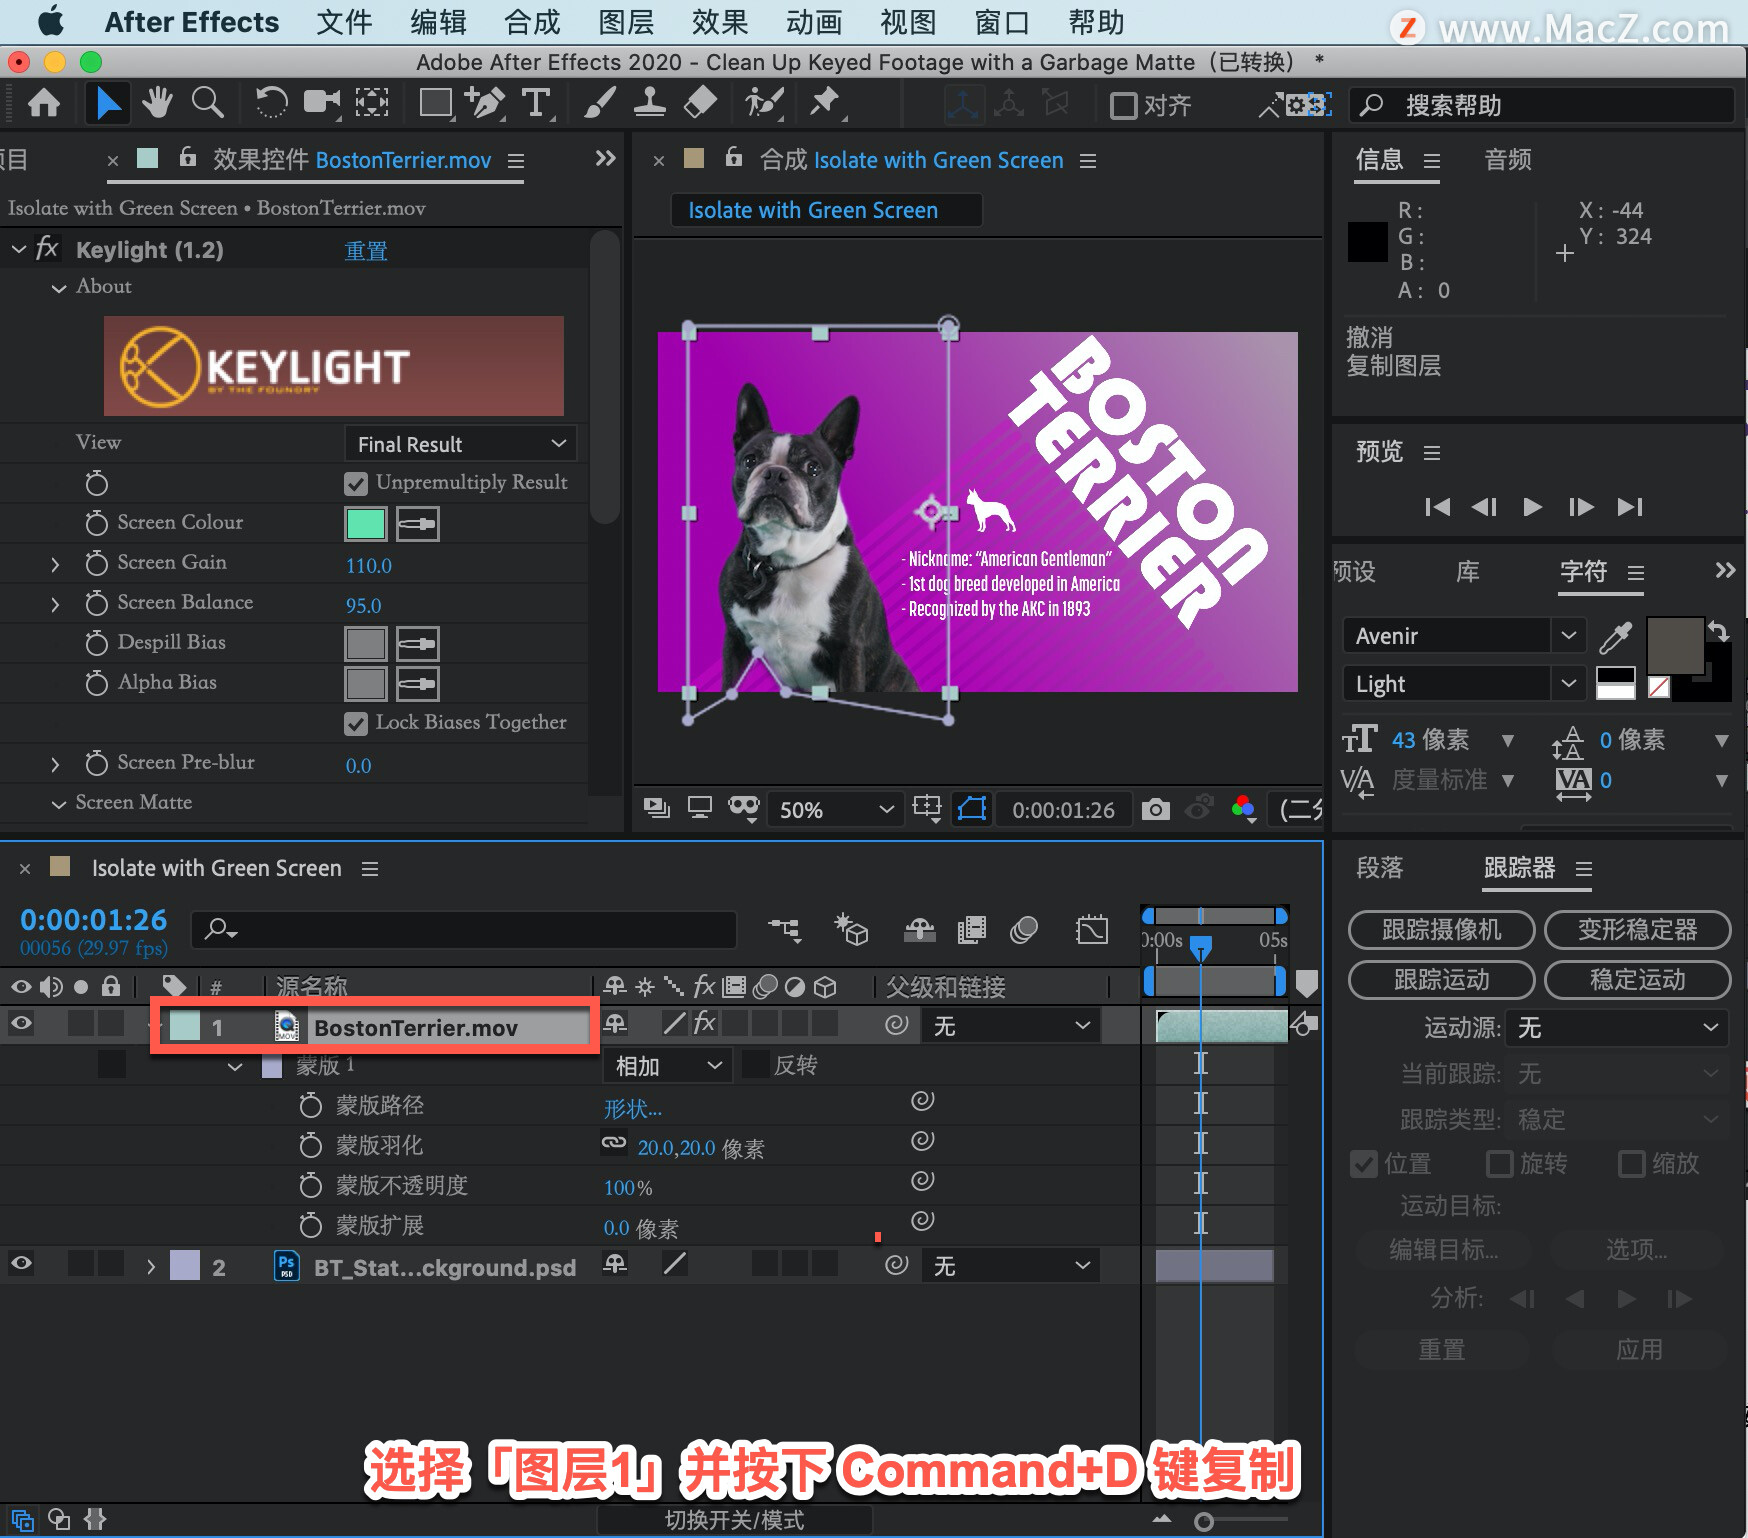
Task: Select the Brush tool
Action: pyautogui.click(x=600, y=102)
